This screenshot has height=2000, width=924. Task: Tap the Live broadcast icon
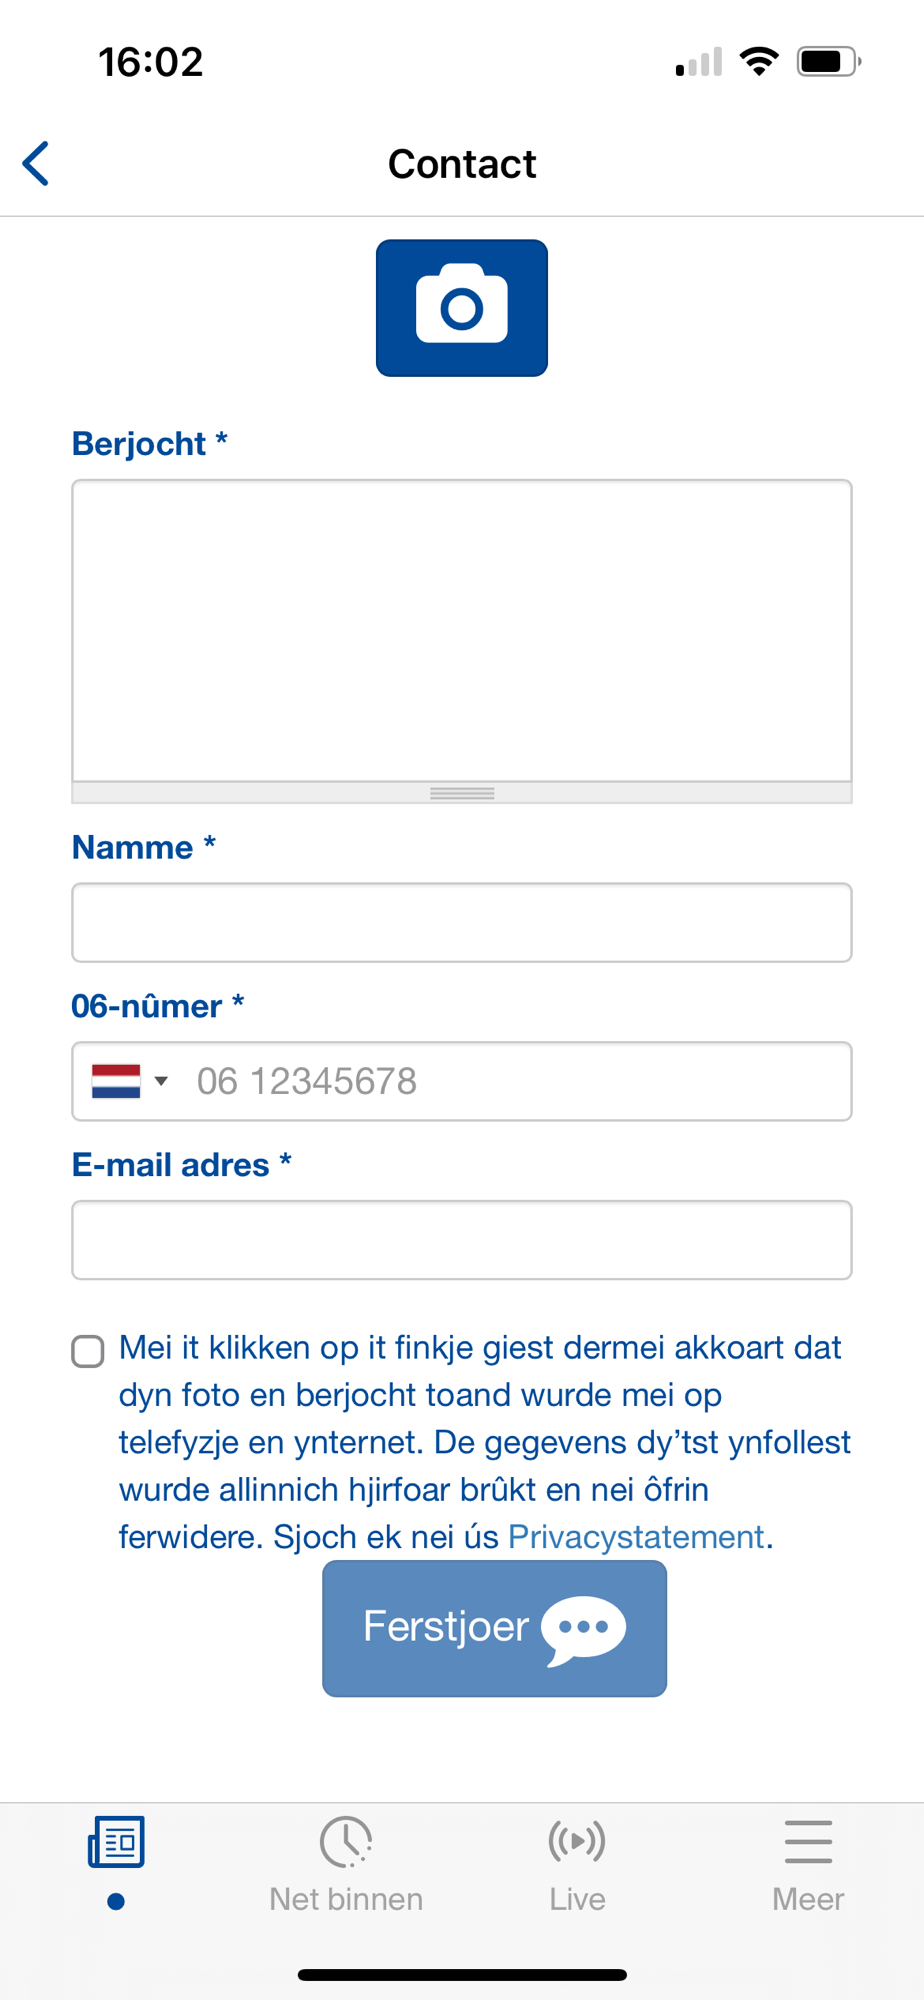(x=577, y=1841)
